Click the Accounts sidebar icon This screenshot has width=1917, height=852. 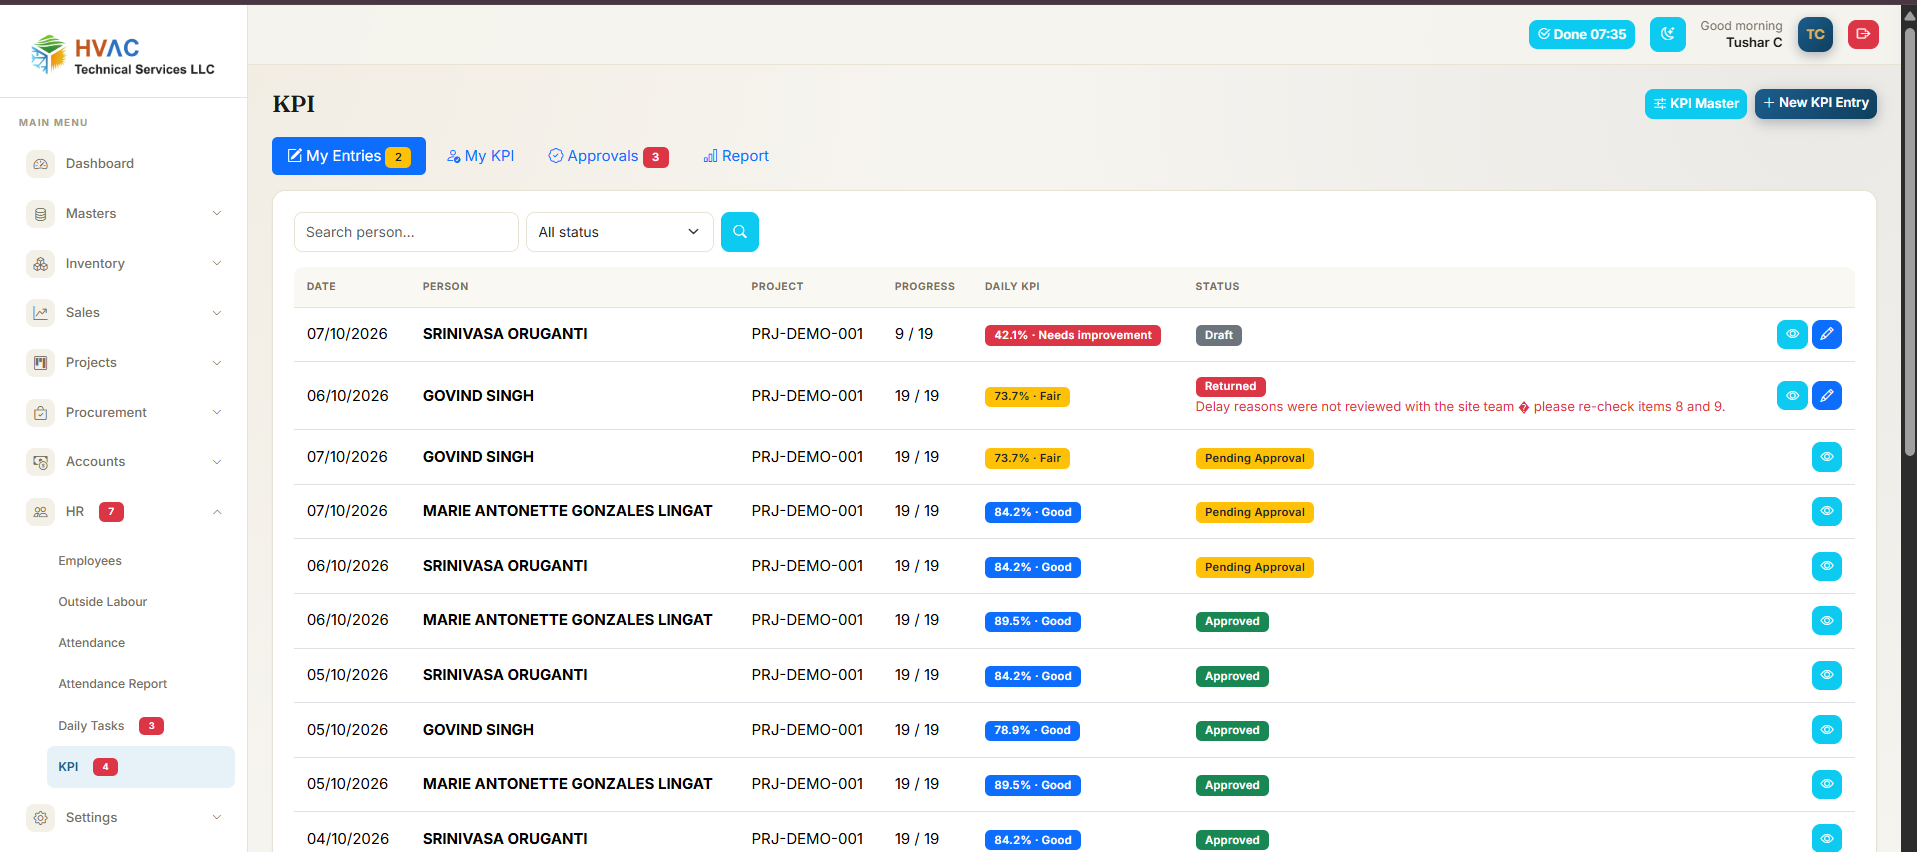[40, 462]
